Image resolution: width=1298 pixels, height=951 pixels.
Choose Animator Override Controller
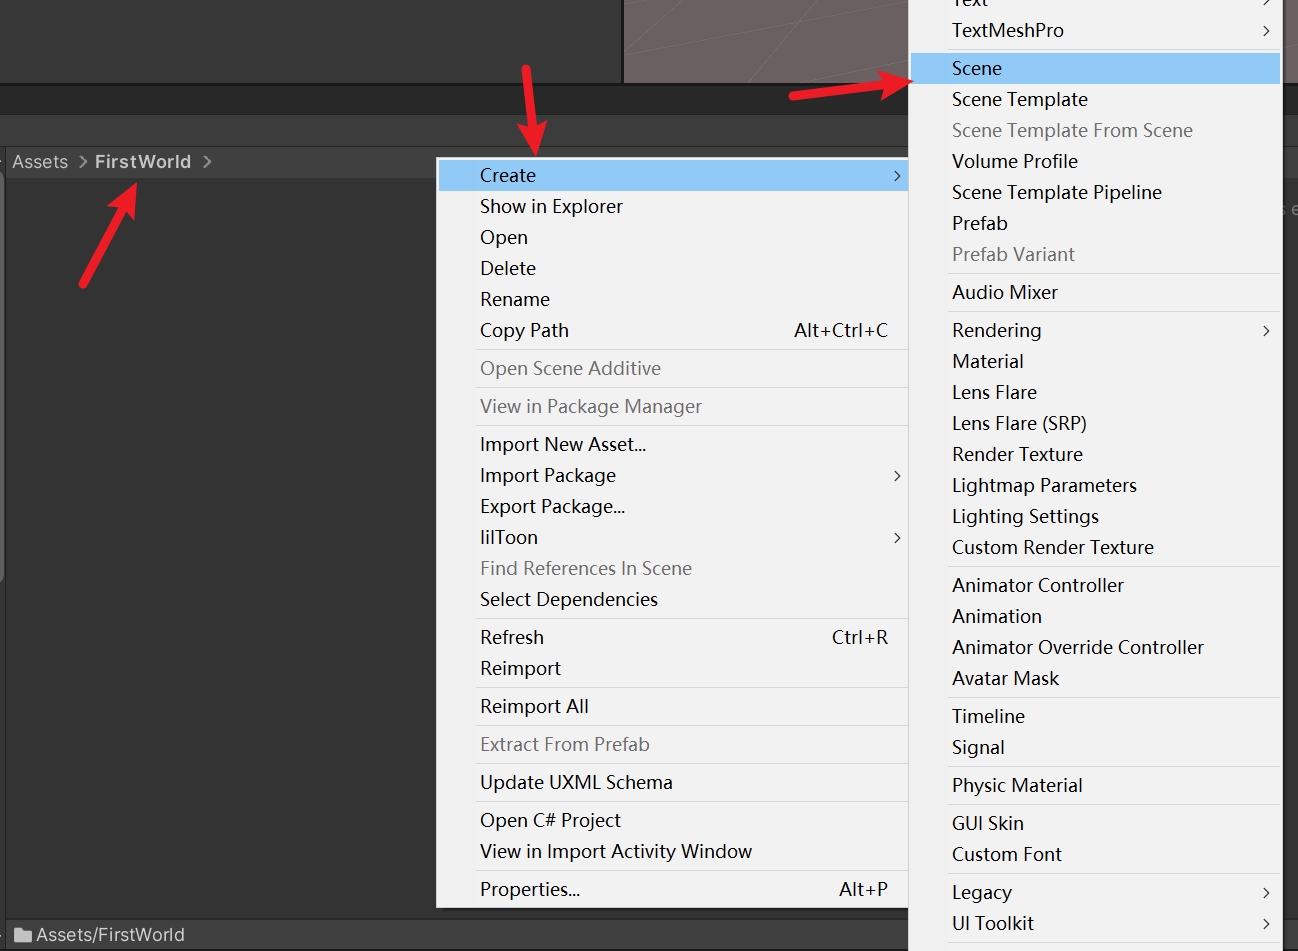coord(1096,647)
